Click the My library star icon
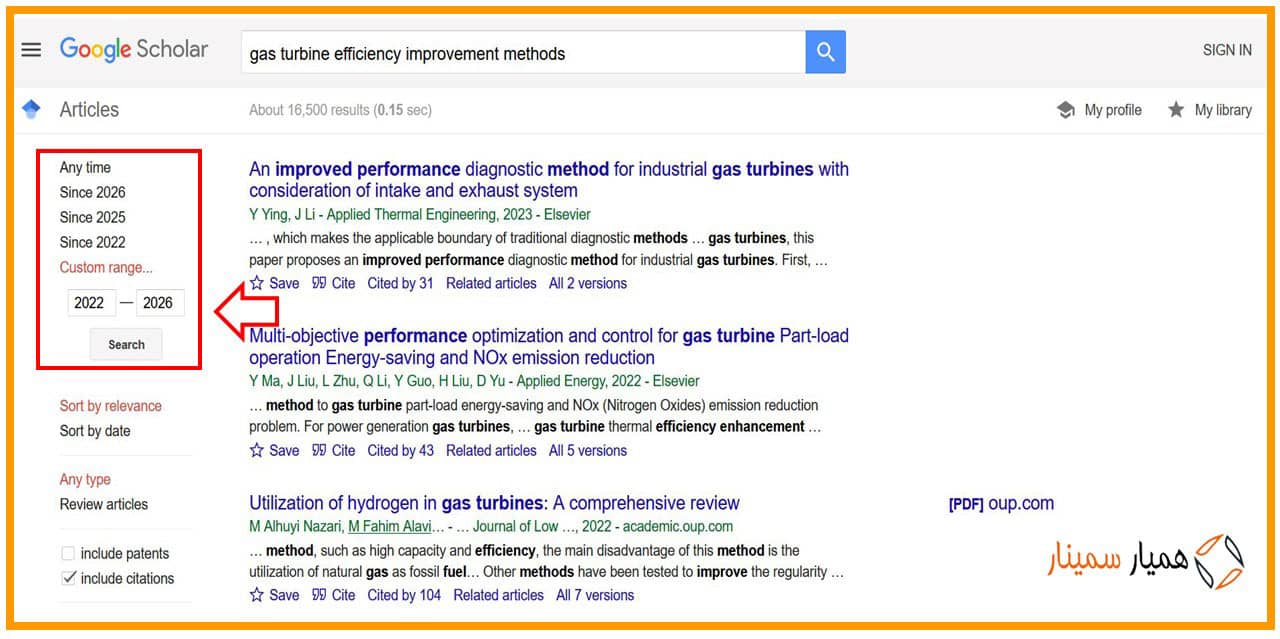Viewport: 1280px width, 639px height. pos(1176,110)
